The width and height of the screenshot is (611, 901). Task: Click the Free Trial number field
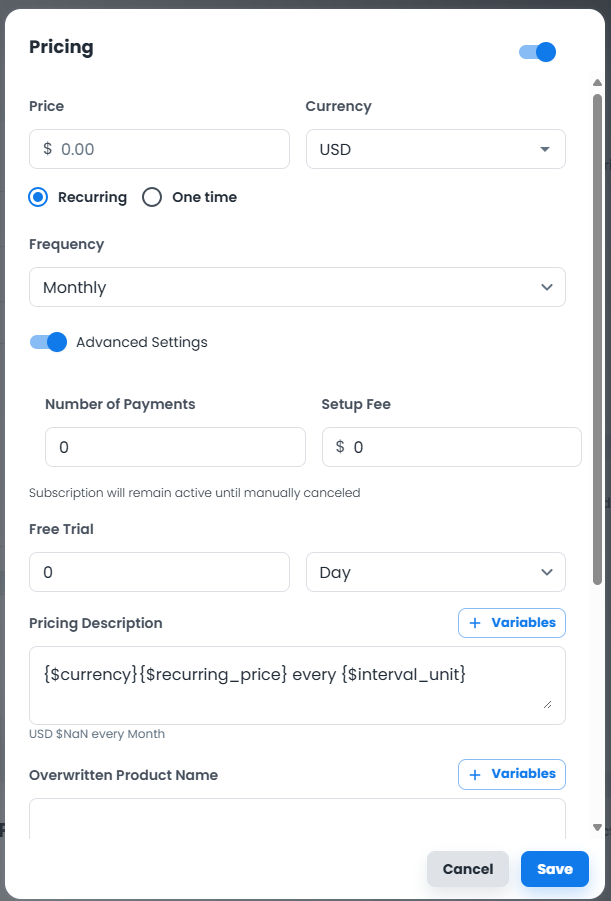coord(159,572)
